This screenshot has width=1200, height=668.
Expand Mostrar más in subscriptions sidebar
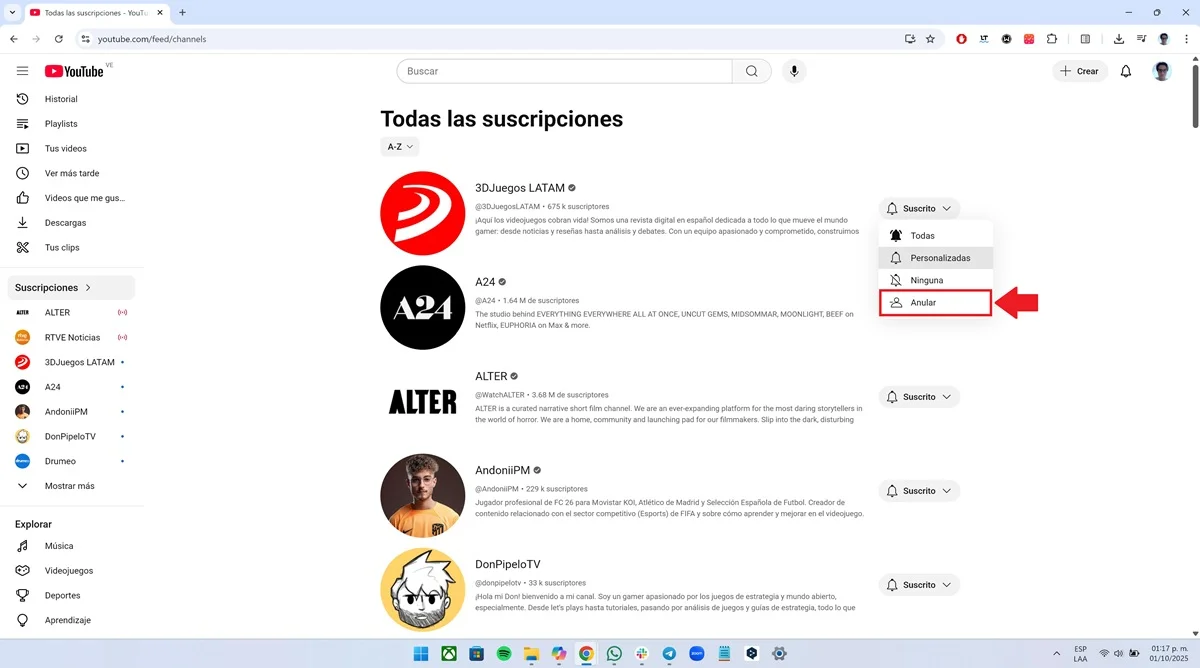pyautogui.click(x=70, y=486)
